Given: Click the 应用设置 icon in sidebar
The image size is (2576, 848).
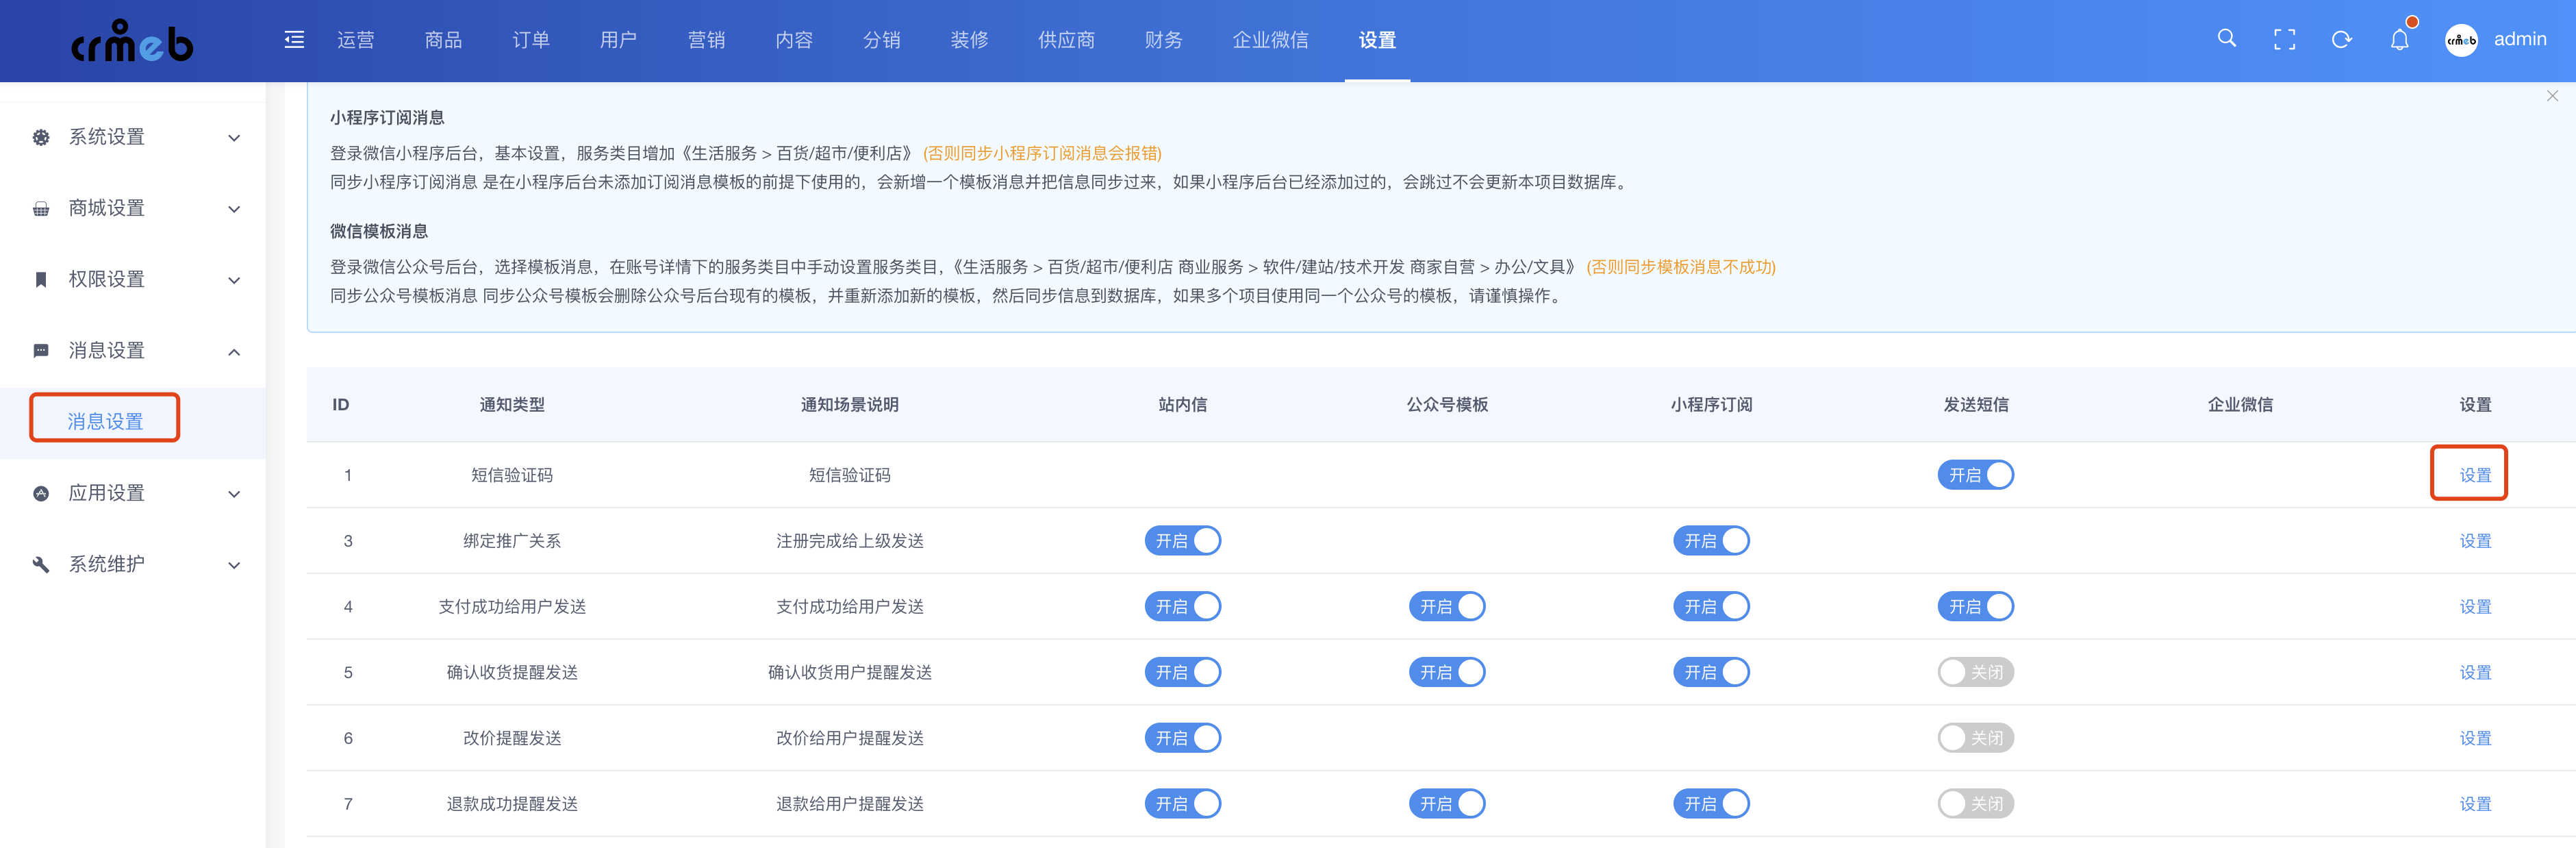Looking at the screenshot, I should pos(41,493).
